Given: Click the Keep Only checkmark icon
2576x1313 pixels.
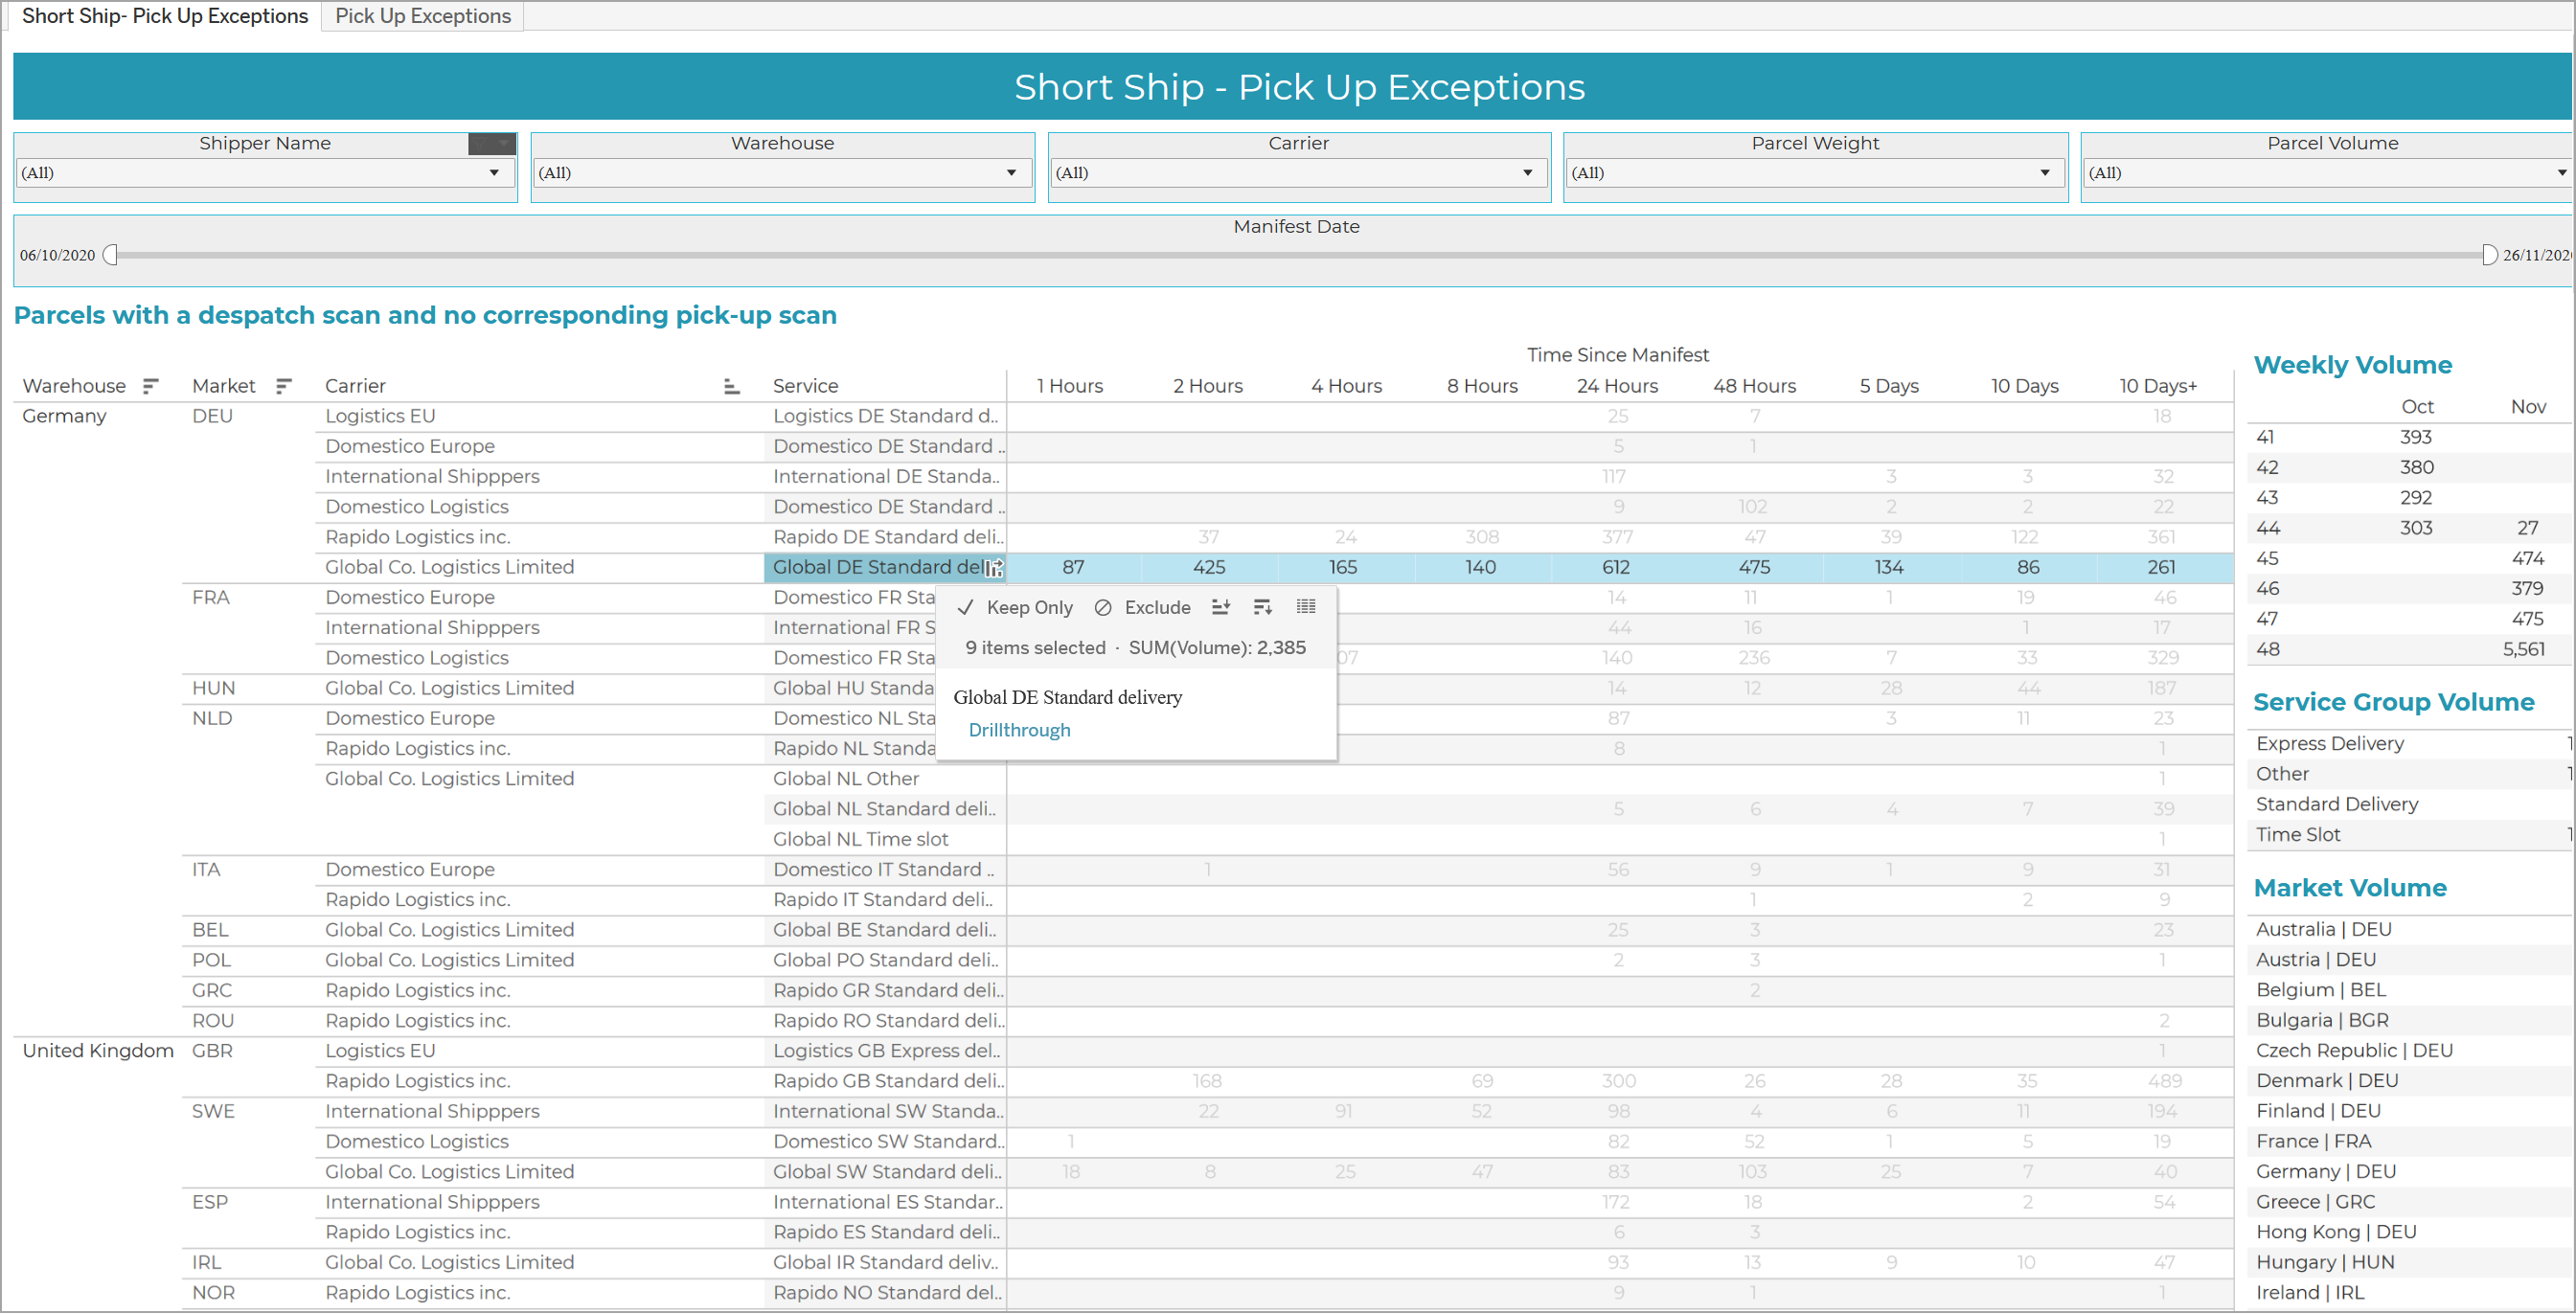Looking at the screenshot, I should 965,607.
